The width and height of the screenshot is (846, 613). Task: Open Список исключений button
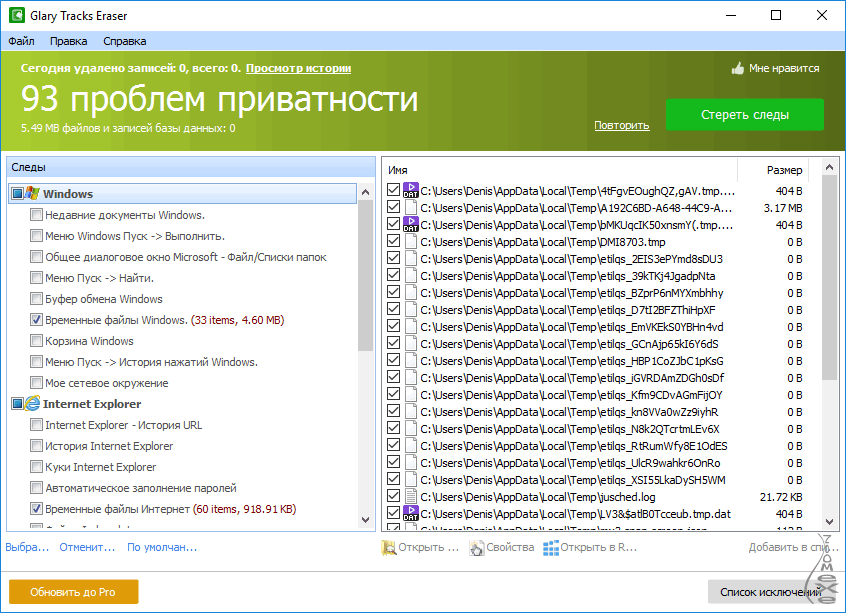(x=770, y=592)
